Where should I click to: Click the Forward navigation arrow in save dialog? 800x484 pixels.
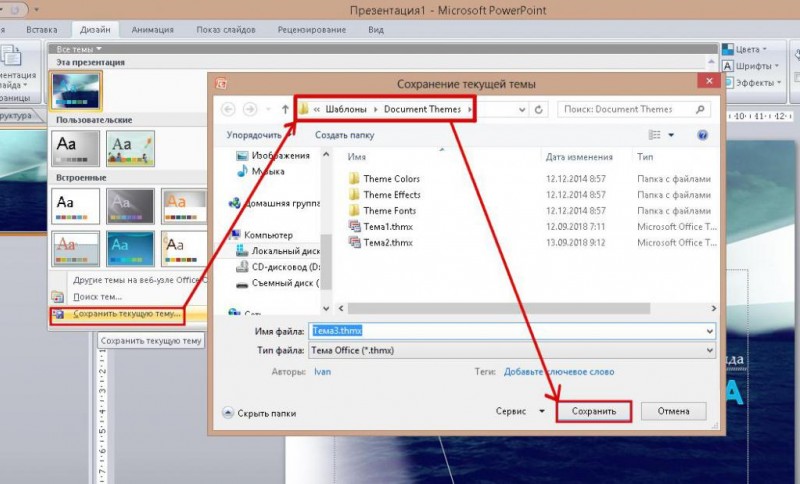(x=250, y=109)
